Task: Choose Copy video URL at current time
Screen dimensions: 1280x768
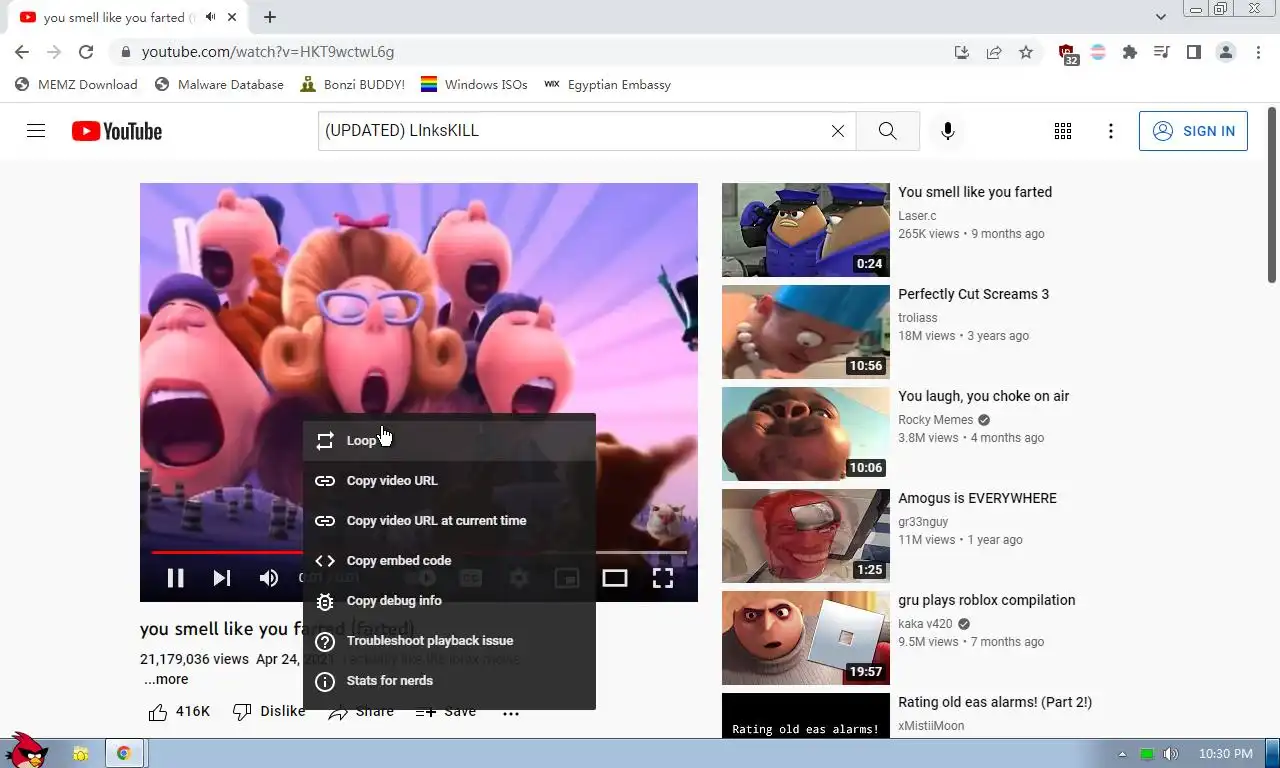Action: 449,520
